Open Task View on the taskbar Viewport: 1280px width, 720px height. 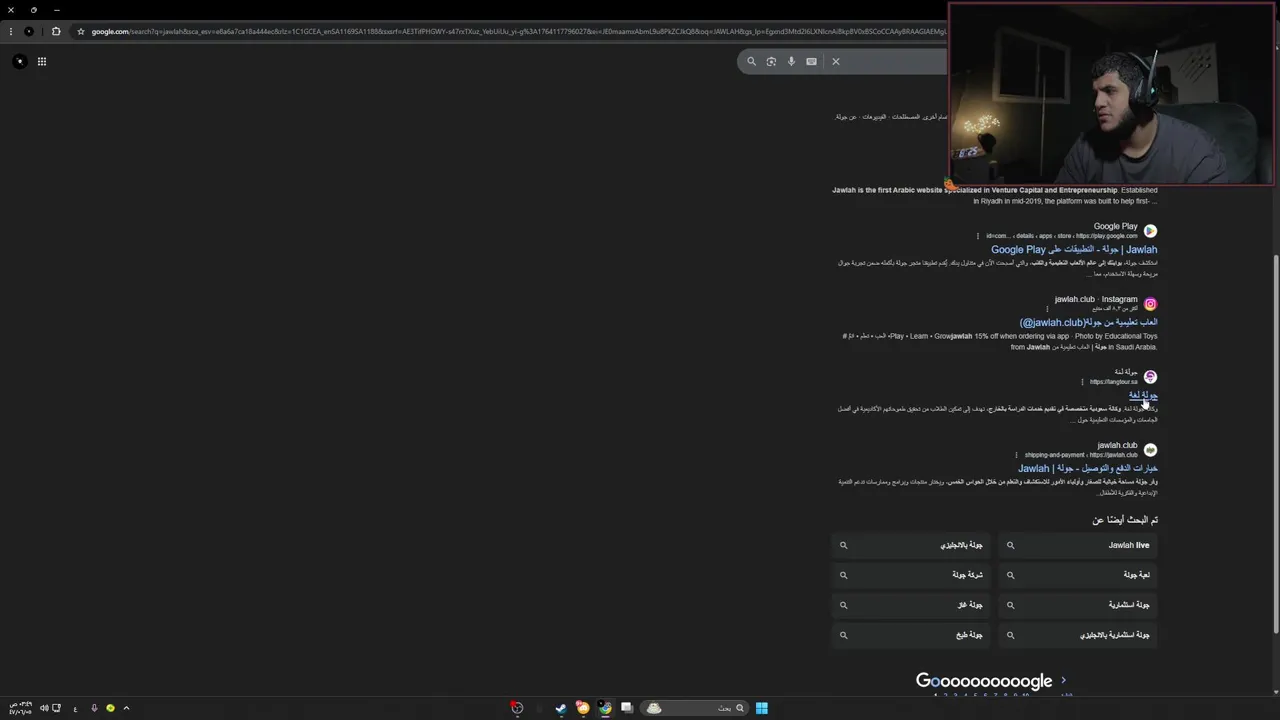tap(627, 708)
